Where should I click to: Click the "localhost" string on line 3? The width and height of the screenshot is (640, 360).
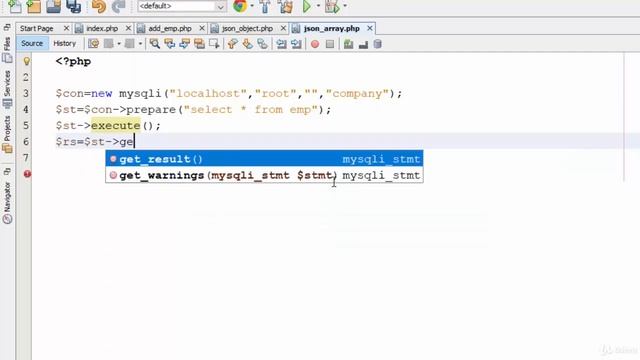click(x=208, y=93)
